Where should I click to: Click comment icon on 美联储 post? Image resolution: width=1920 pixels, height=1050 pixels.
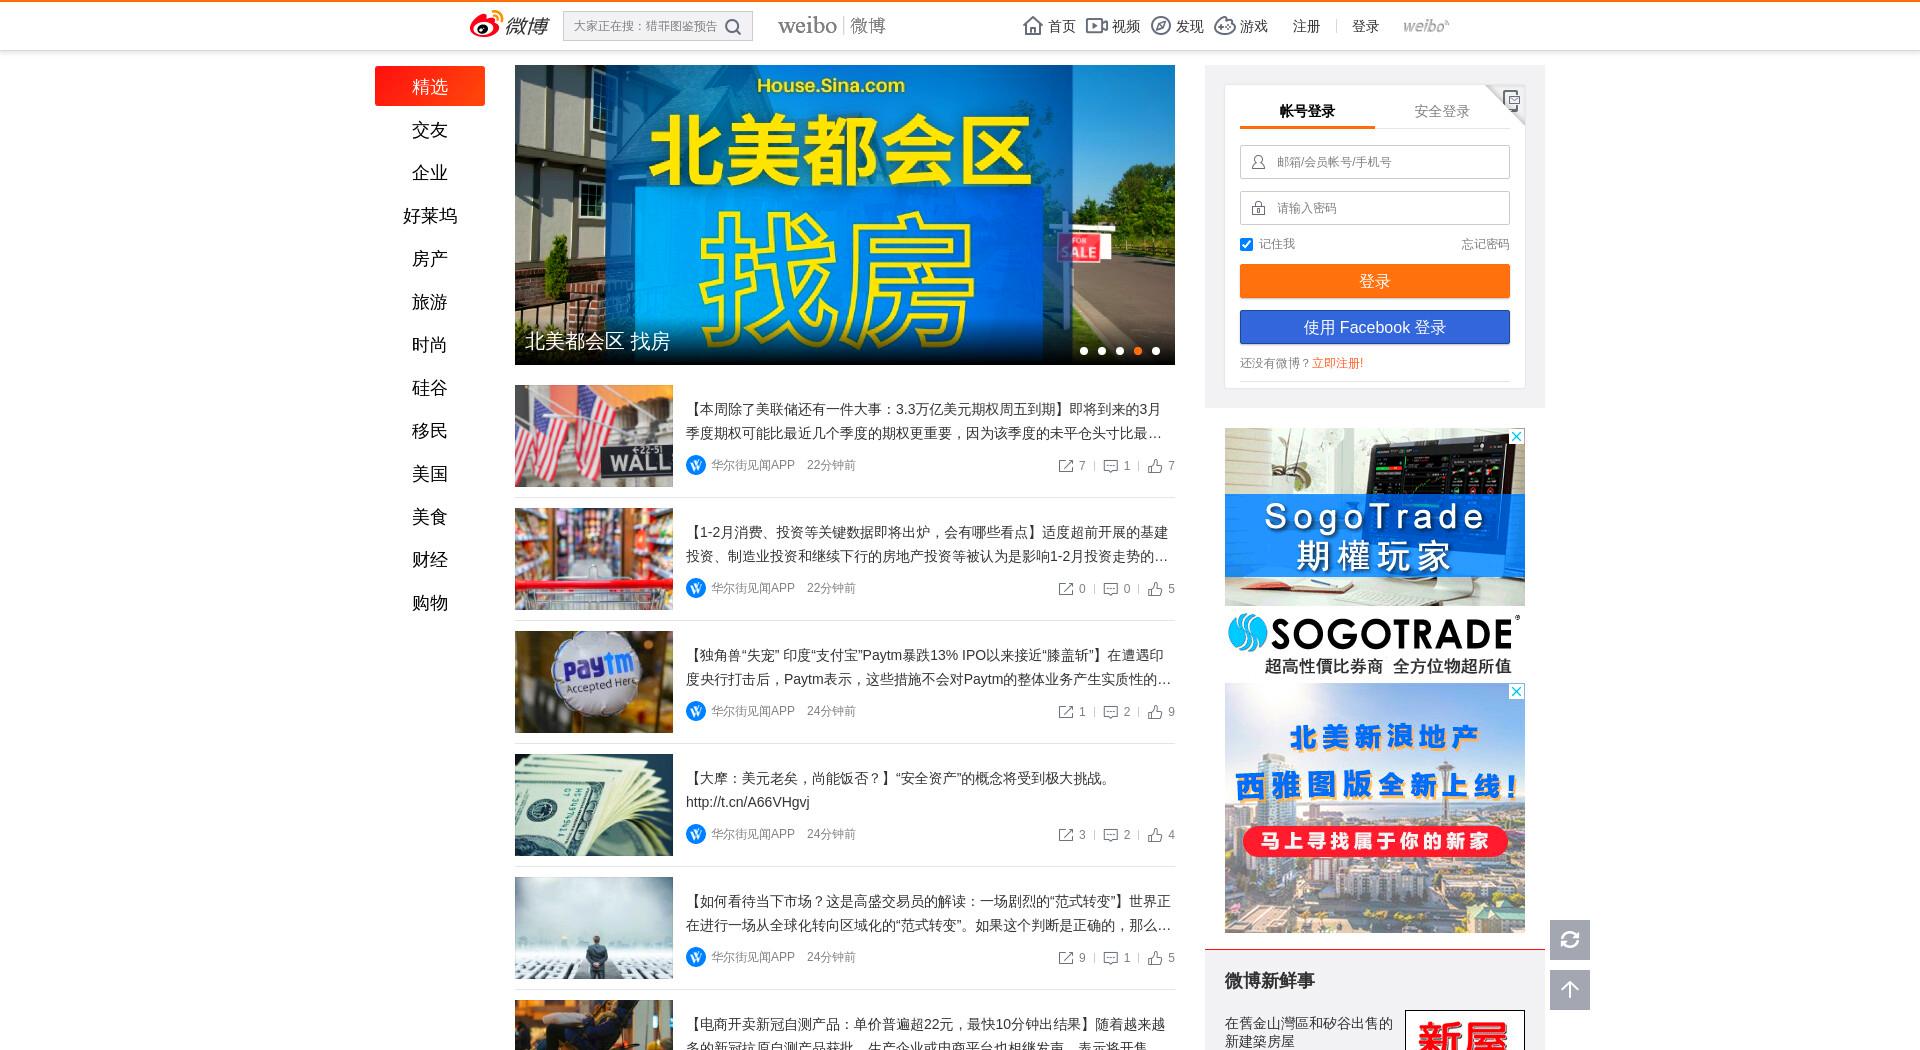pos(1110,466)
